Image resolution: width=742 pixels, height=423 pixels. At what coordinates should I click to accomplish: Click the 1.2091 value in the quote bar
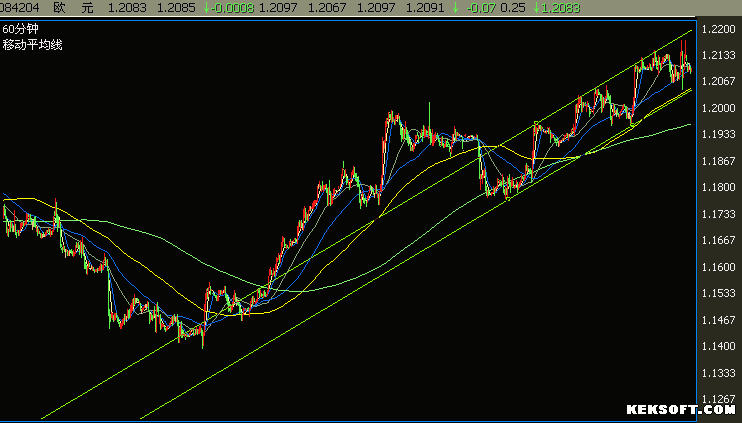point(425,8)
